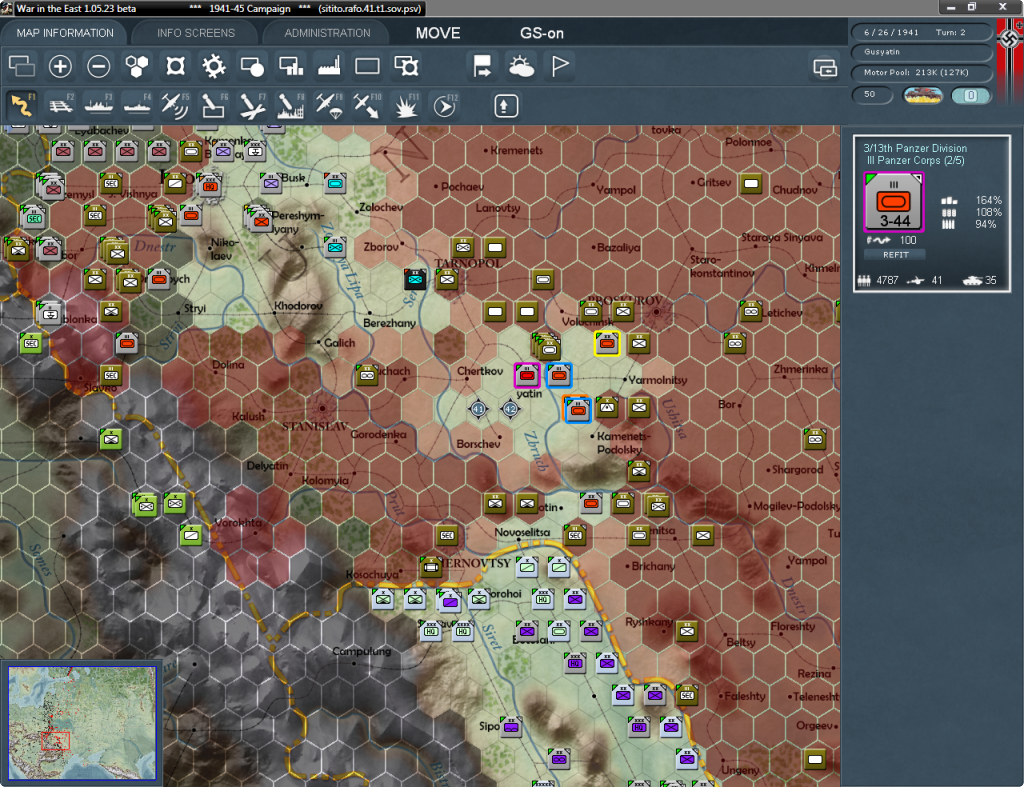Click the airbase marker numbered 42
The width and height of the screenshot is (1024, 787).
click(x=510, y=409)
